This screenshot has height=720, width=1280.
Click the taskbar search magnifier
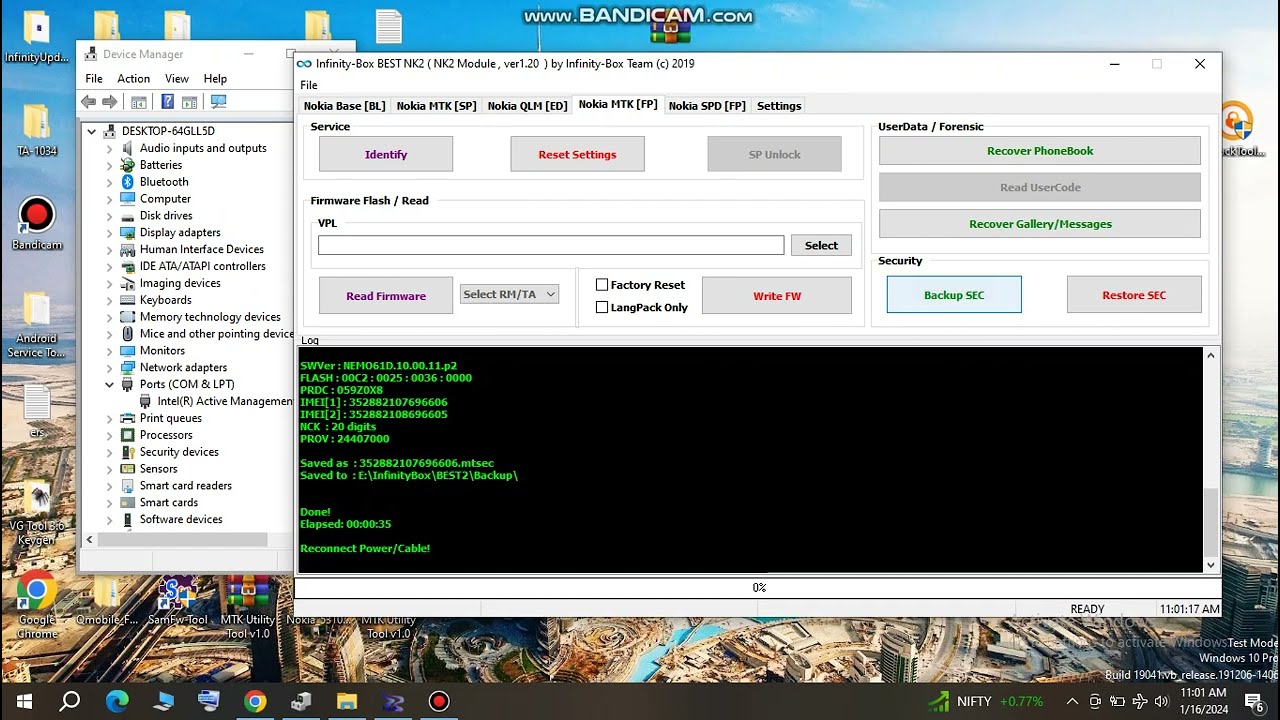pyautogui.click(x=70, y=701)
